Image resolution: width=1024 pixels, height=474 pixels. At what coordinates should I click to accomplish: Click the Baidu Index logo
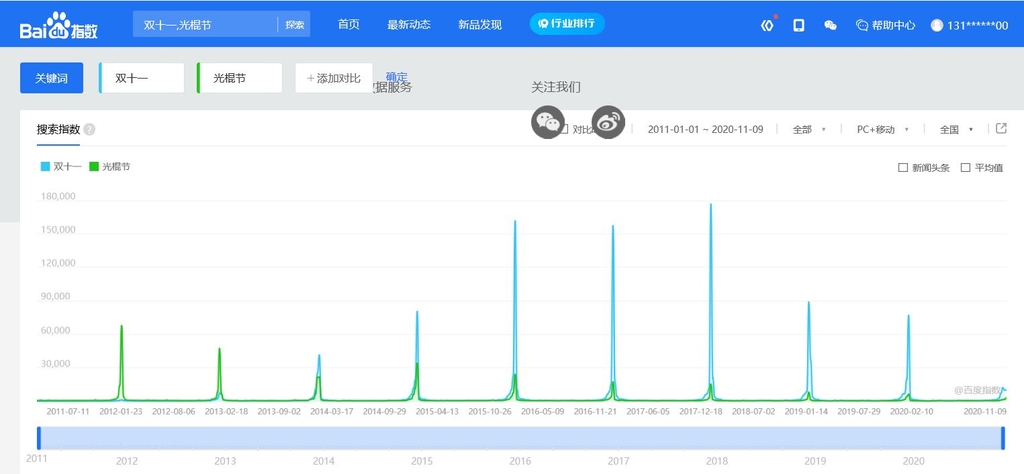[x=59, y=25]
